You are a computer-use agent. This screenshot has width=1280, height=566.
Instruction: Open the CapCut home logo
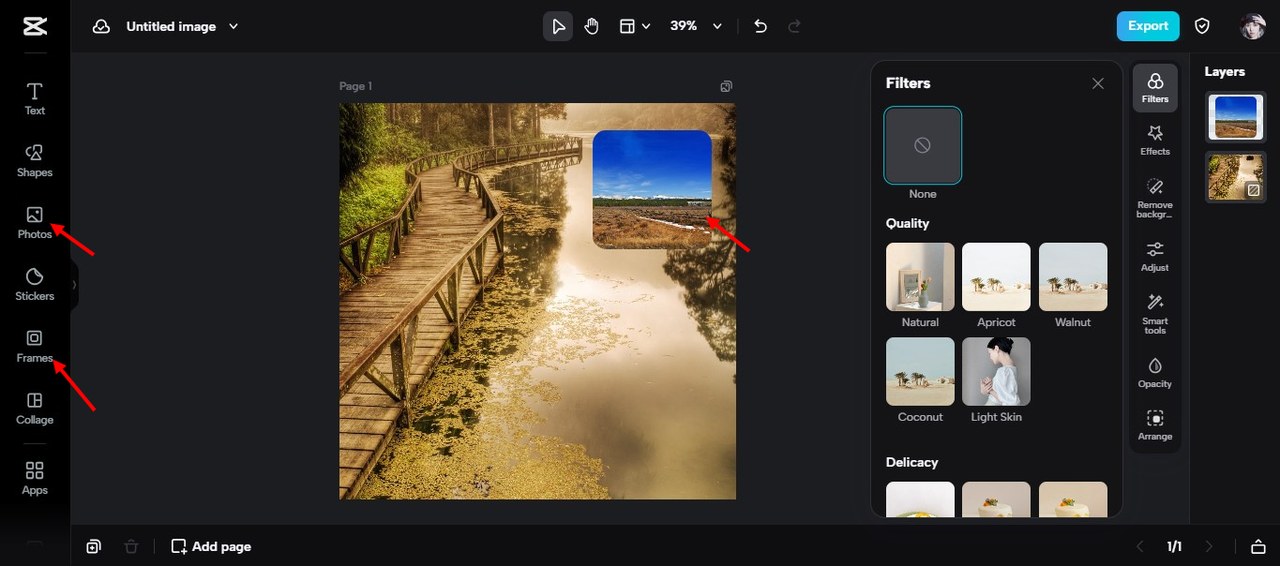pyautogui.click(x=35, y=27)
